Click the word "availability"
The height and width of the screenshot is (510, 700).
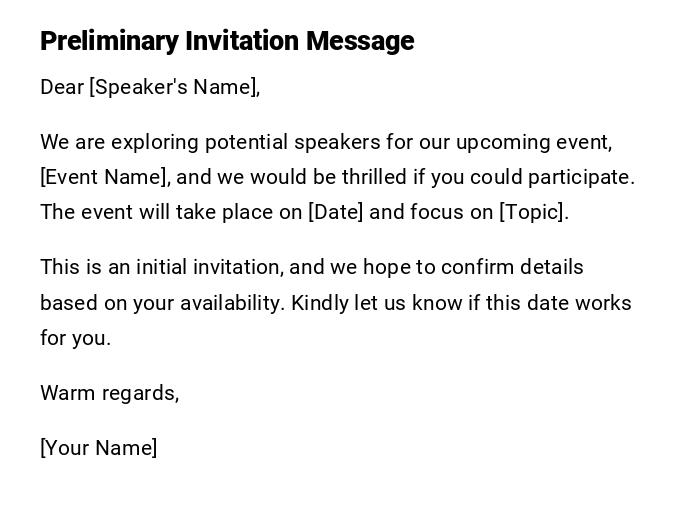pos(234,303)
